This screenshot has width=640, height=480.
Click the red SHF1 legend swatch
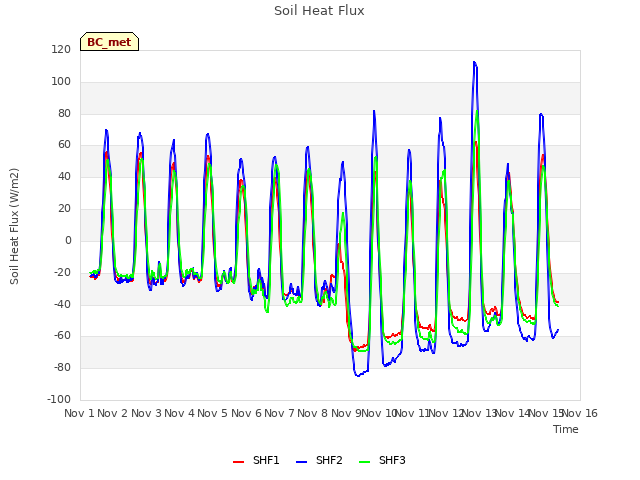[238, 462]
